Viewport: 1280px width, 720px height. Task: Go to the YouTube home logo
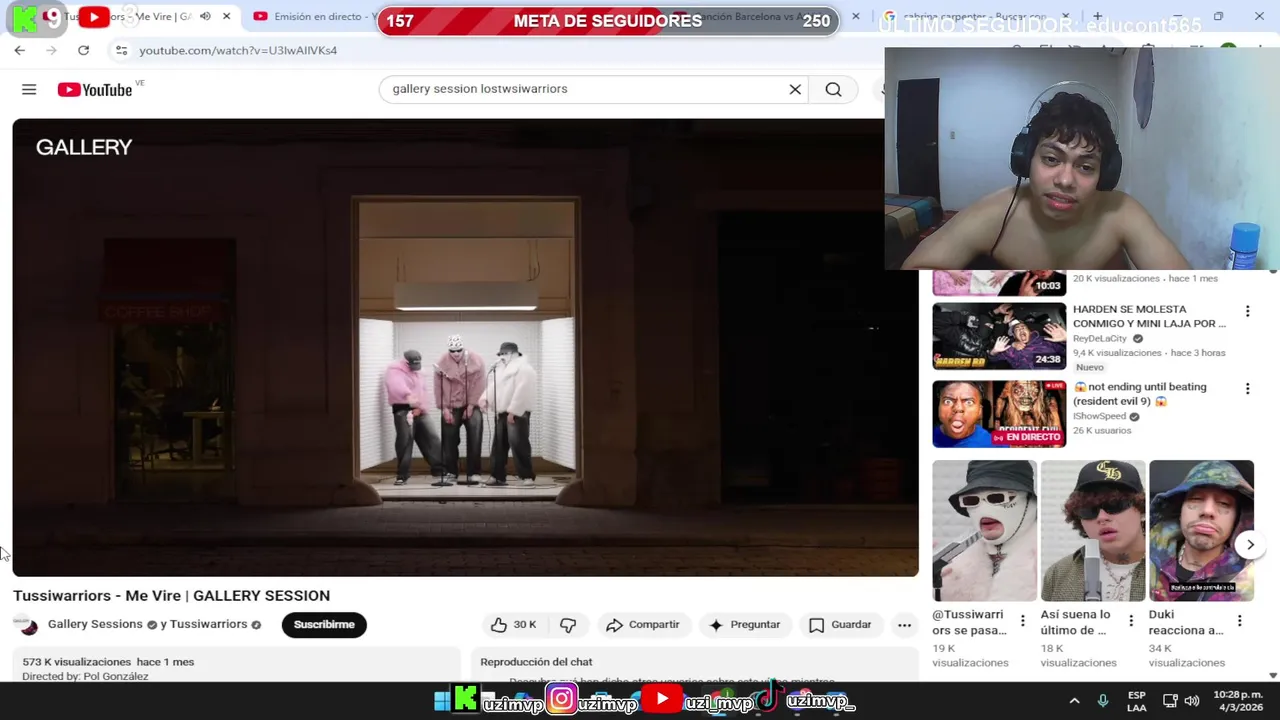coord(95,90)
